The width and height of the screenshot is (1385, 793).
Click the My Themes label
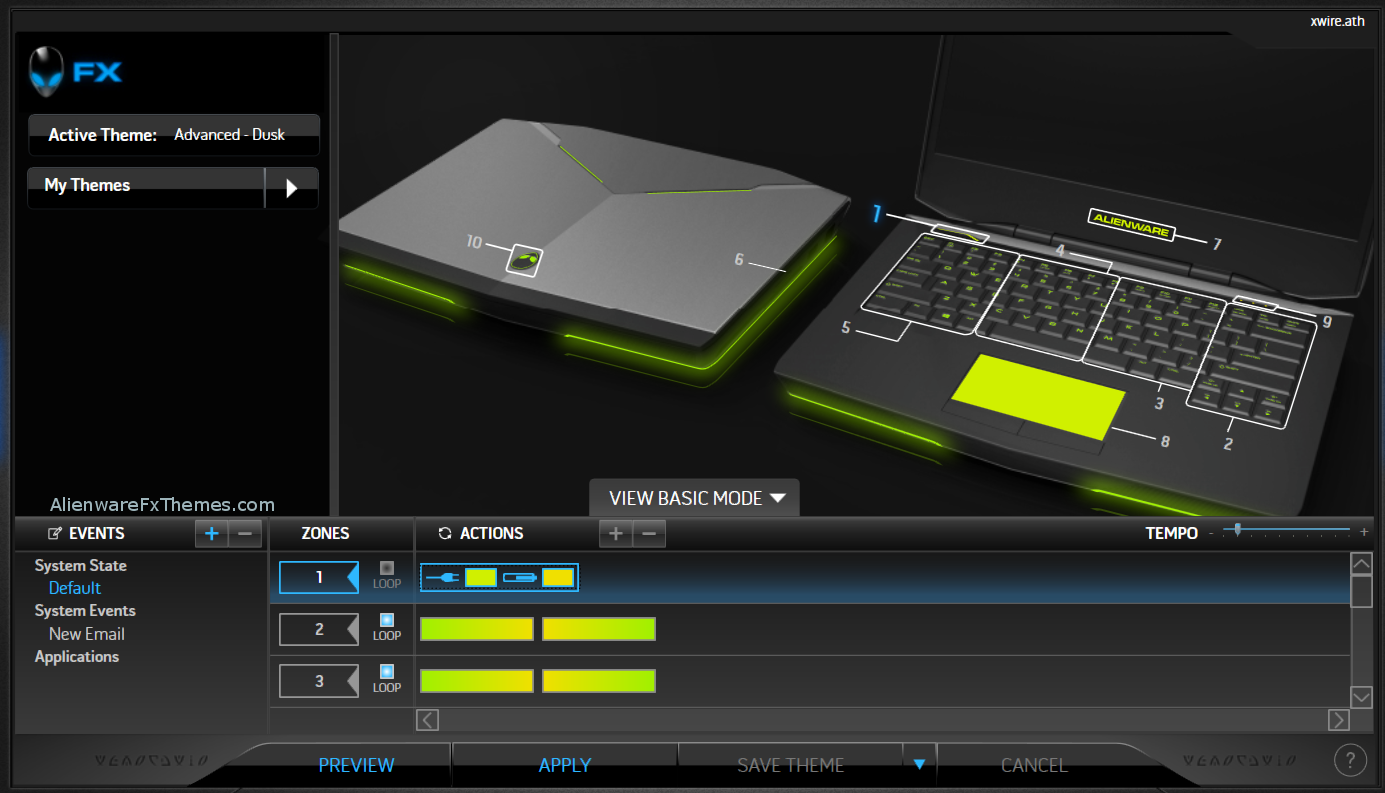coord(87,185)
